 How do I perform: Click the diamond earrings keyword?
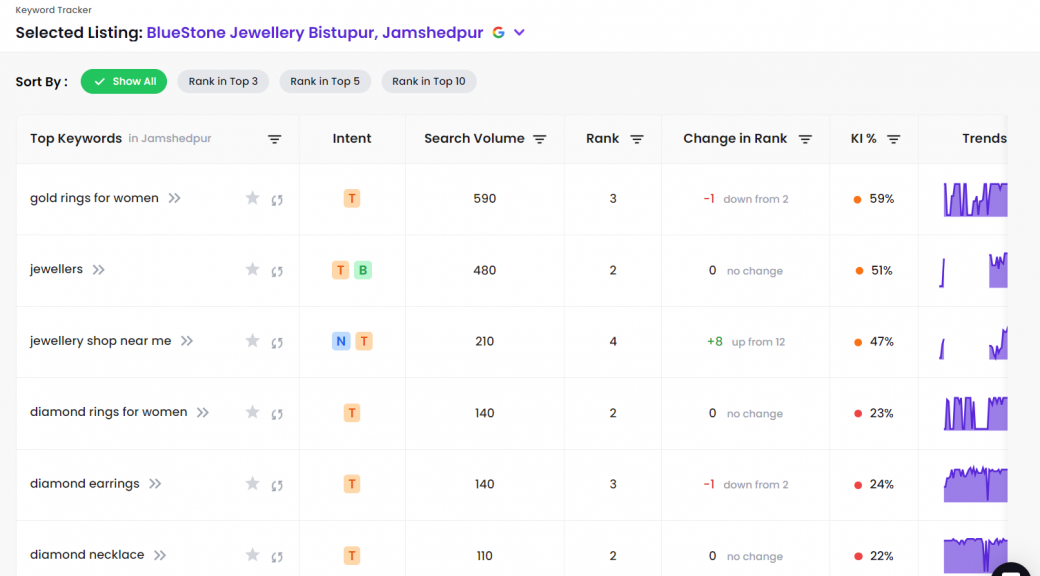85,483
